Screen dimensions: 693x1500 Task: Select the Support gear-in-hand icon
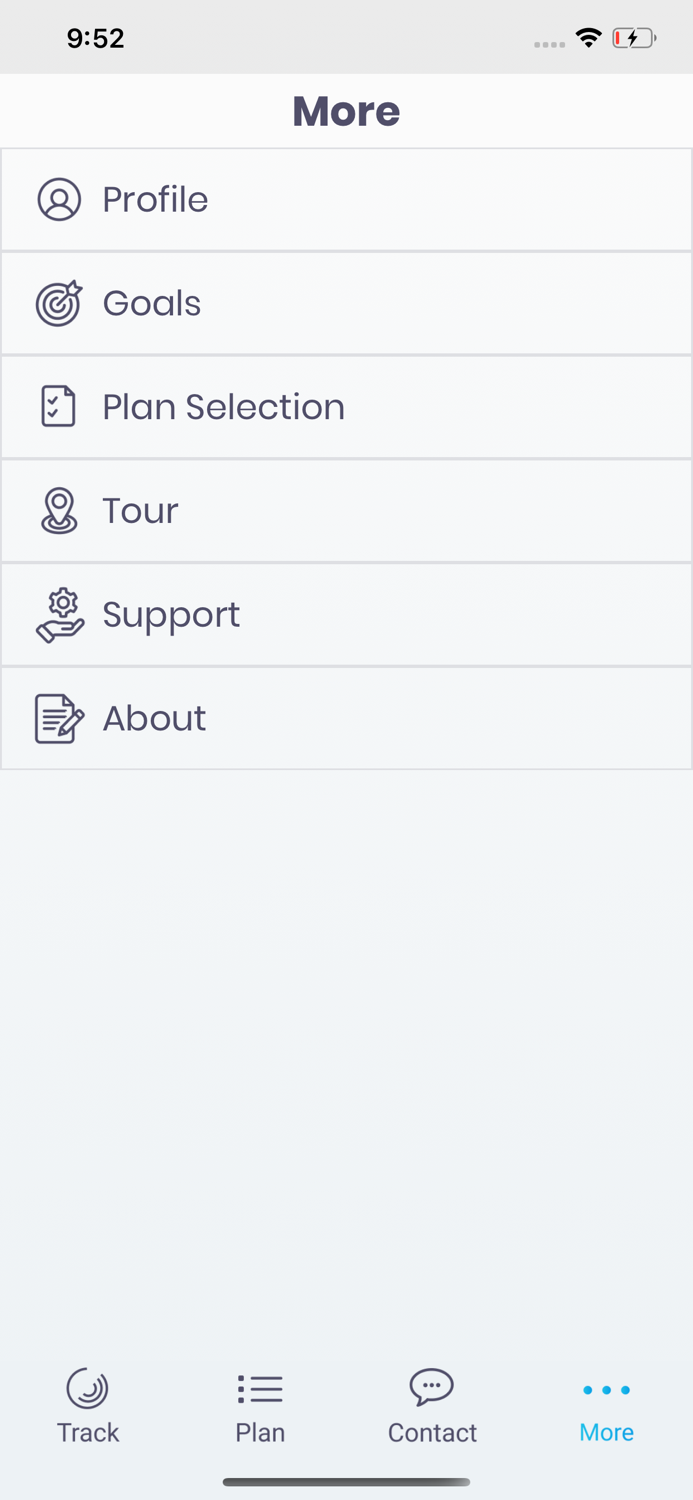[x=60, y=614]
